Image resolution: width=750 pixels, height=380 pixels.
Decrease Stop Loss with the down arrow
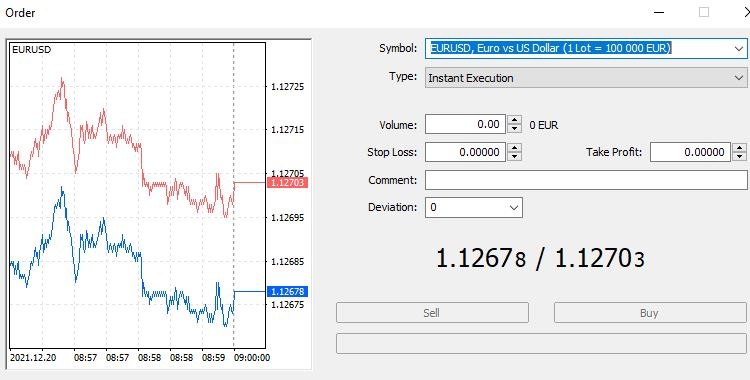pos(514,156)
